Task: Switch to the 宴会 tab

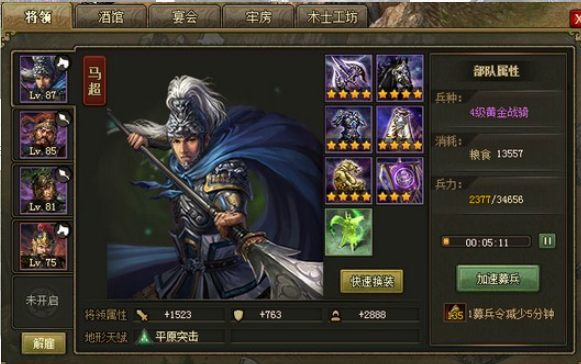Action: point(185,17)
